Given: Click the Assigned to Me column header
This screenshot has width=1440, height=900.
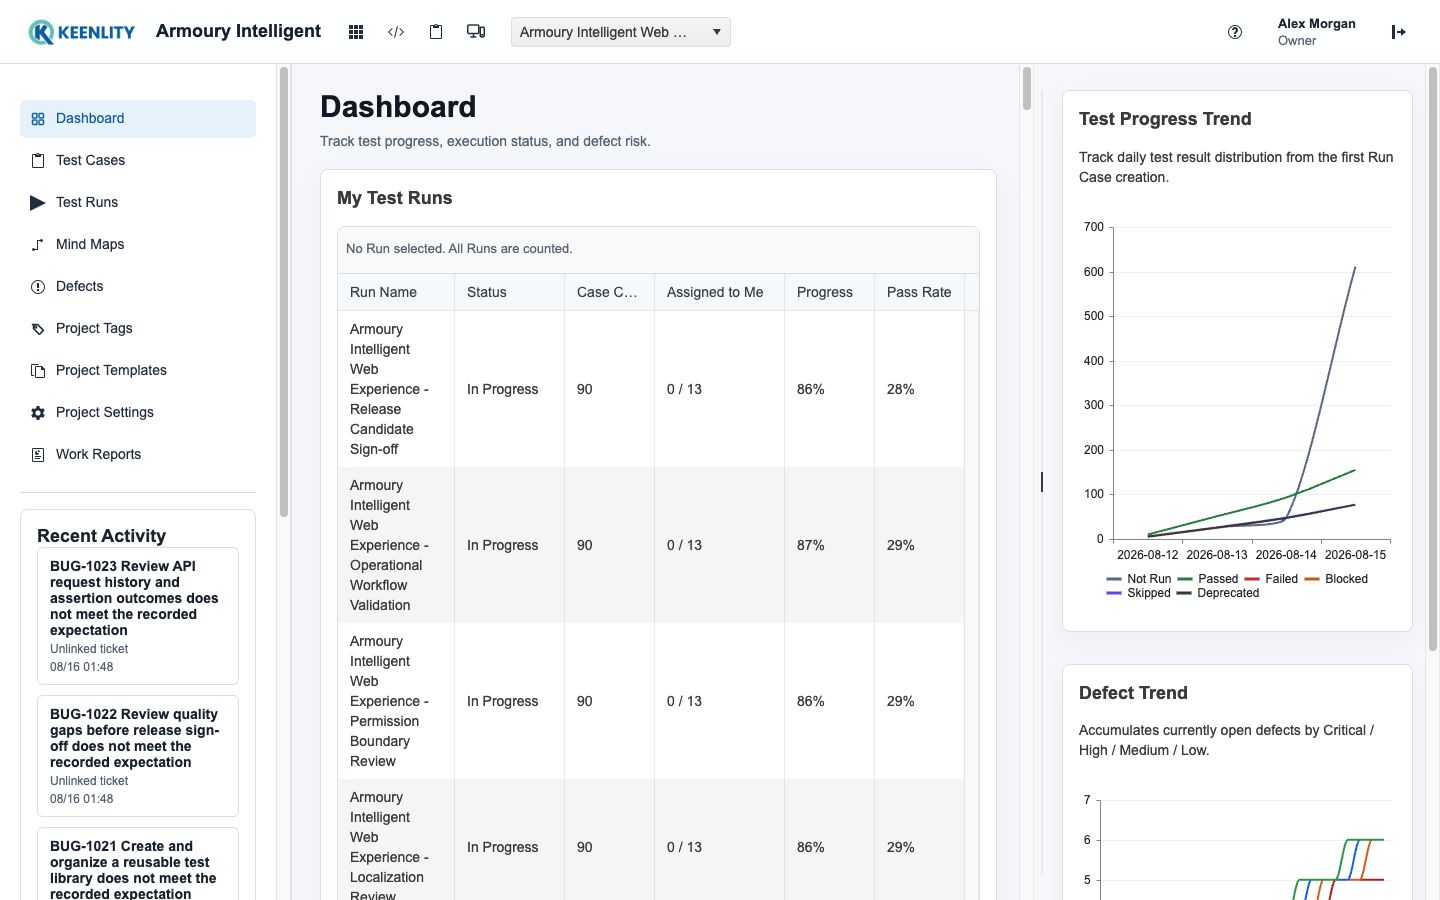Looking at the screenshot, I should coord(719,292).
